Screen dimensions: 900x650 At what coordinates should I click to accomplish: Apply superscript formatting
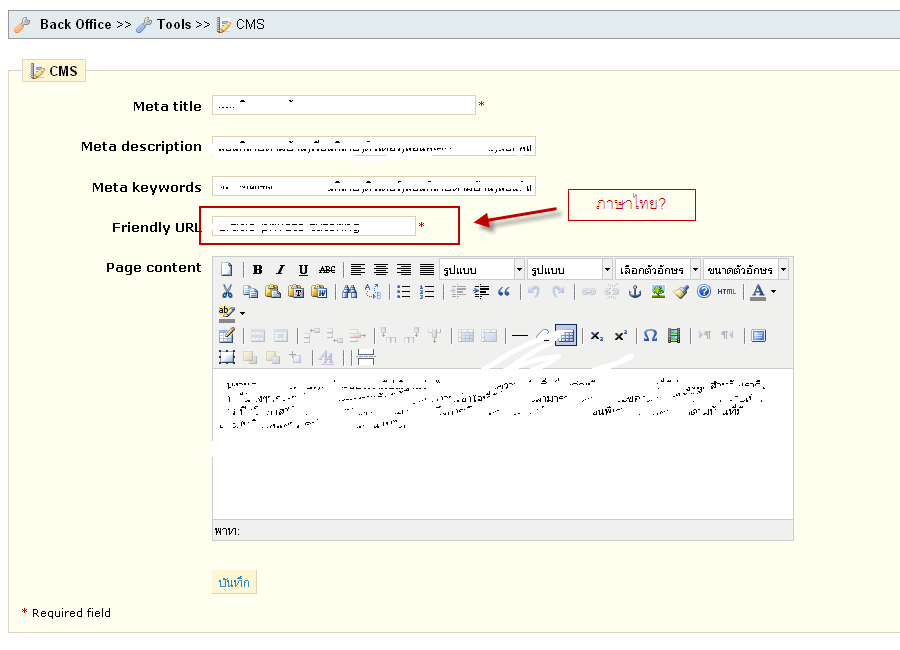[620, 335]
